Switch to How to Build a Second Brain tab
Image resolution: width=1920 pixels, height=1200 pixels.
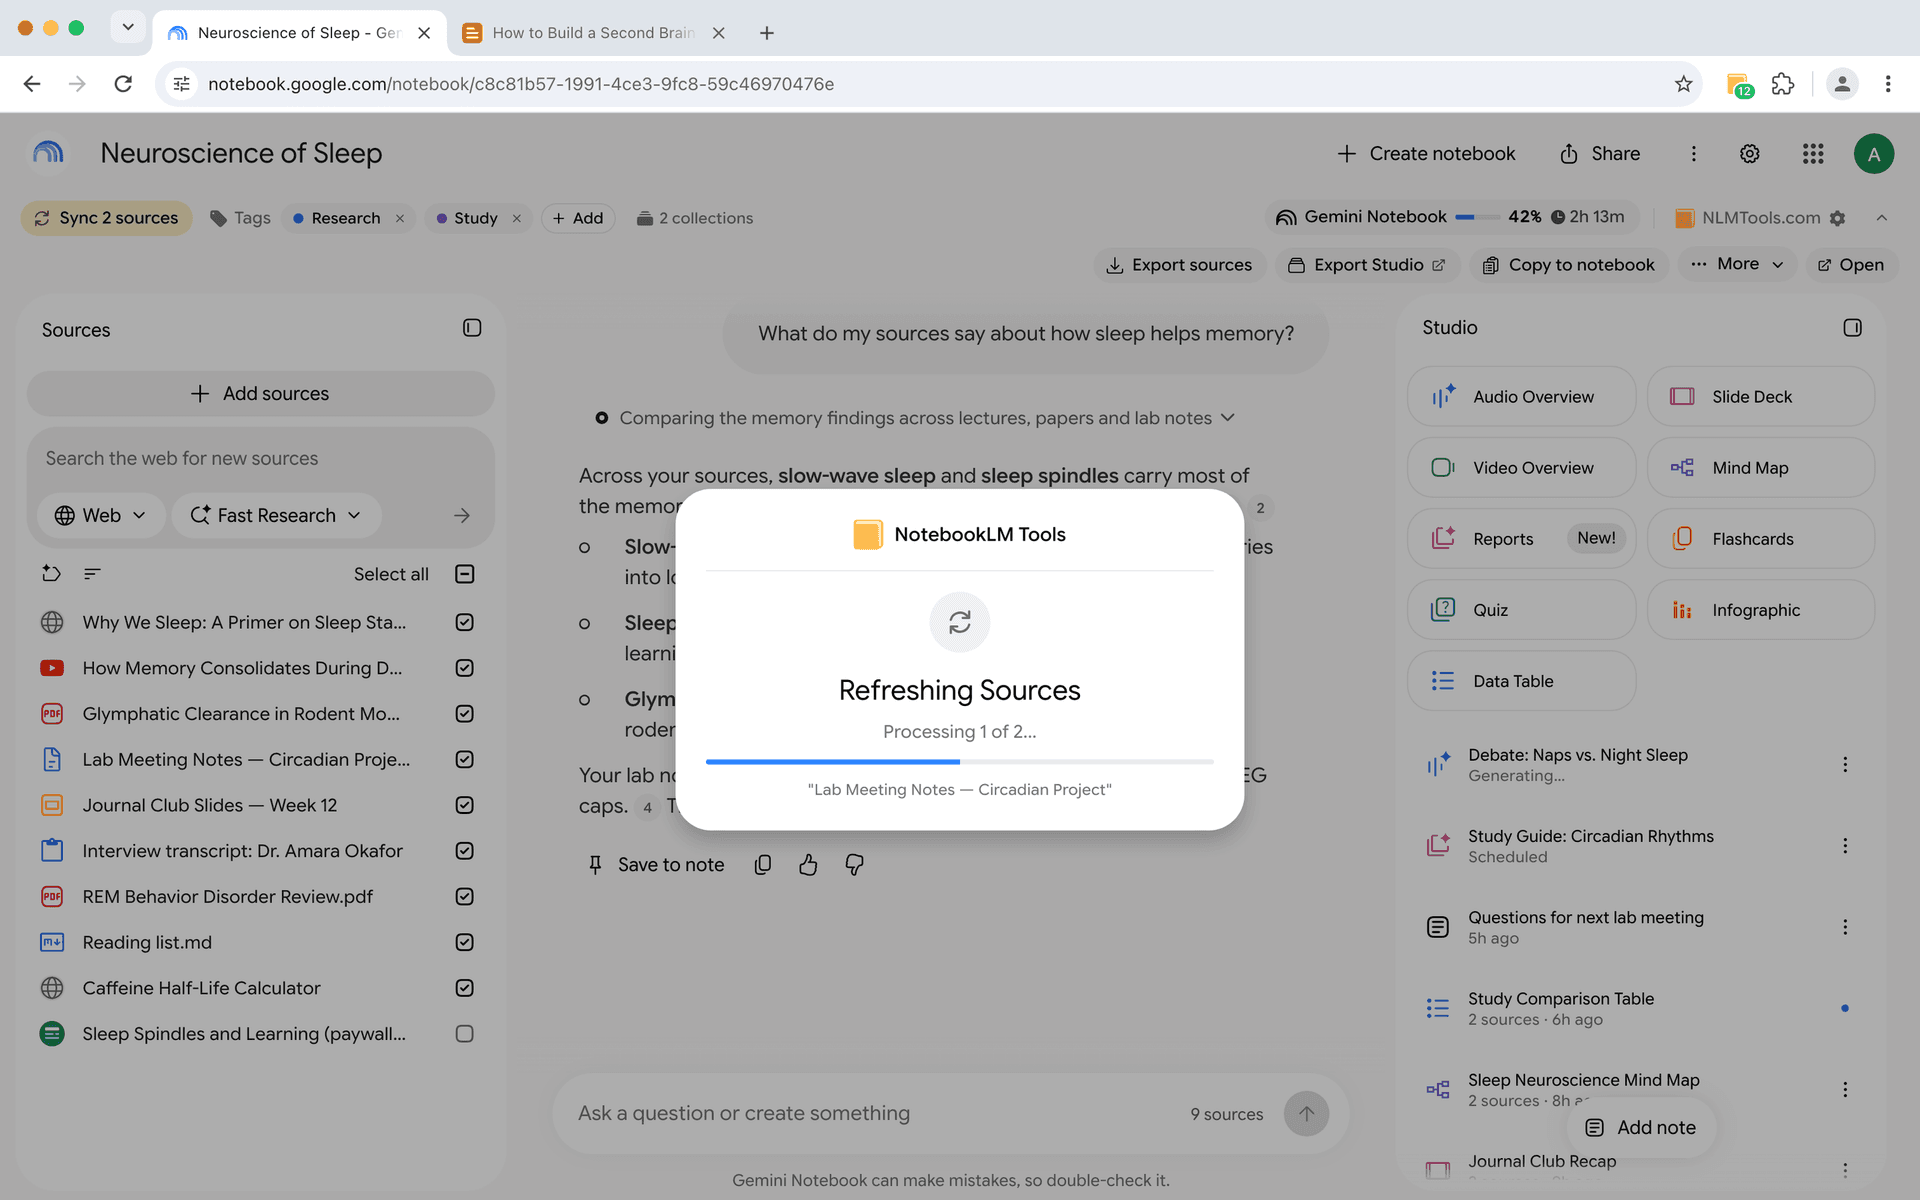pos(593,33)
